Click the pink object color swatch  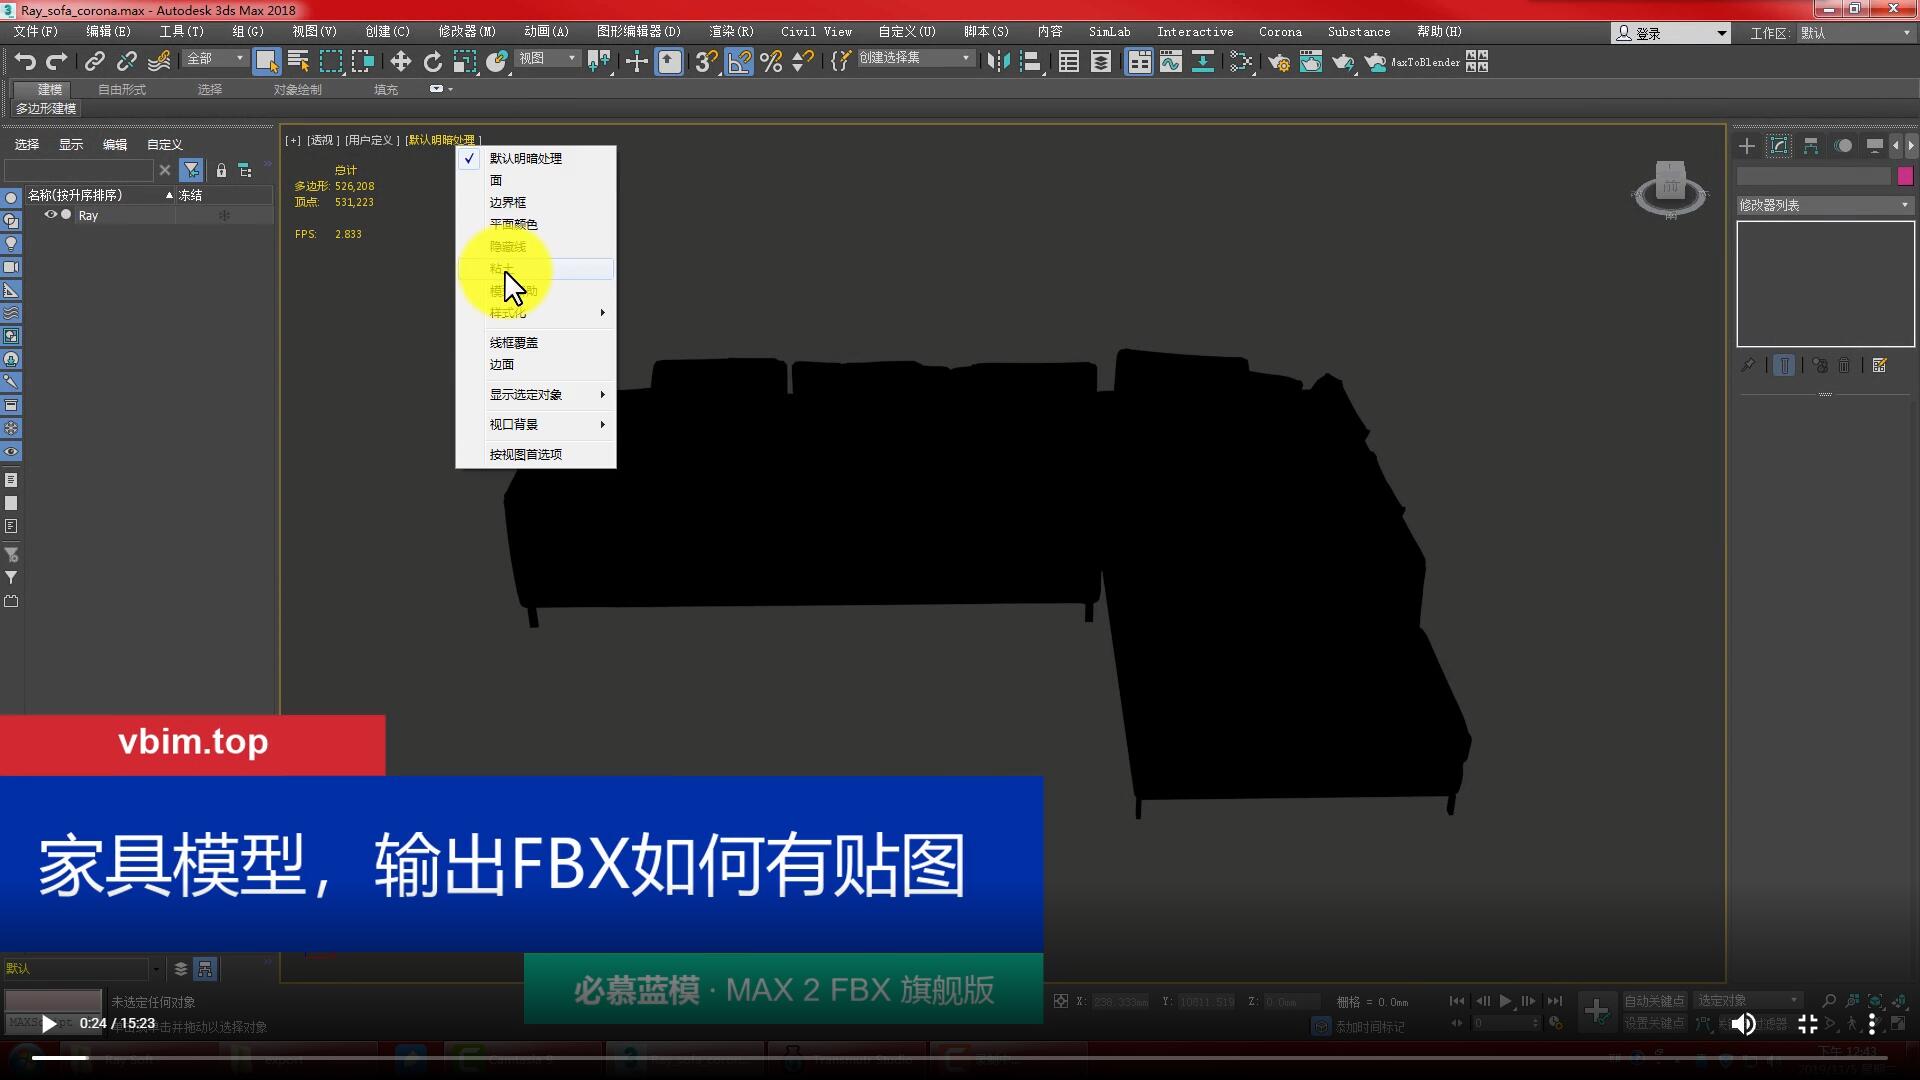pos(1905,176)
